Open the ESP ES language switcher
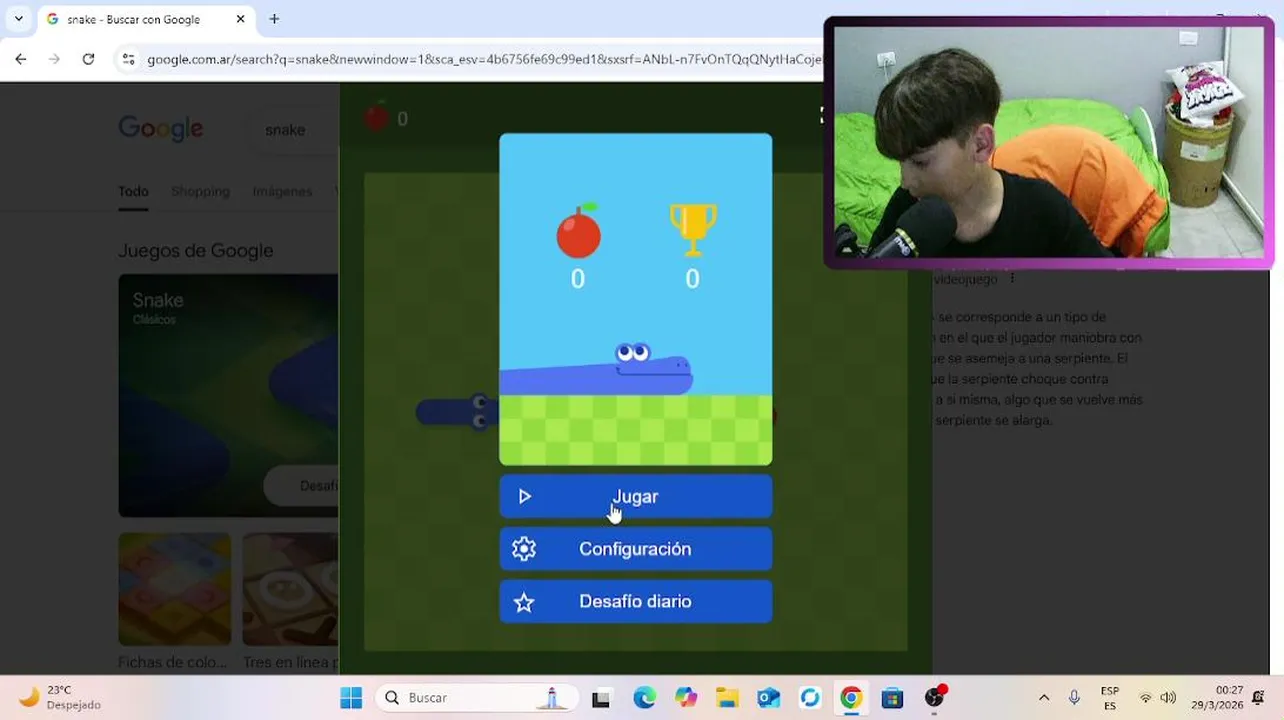1284x720 pixels. point(1110,698)
